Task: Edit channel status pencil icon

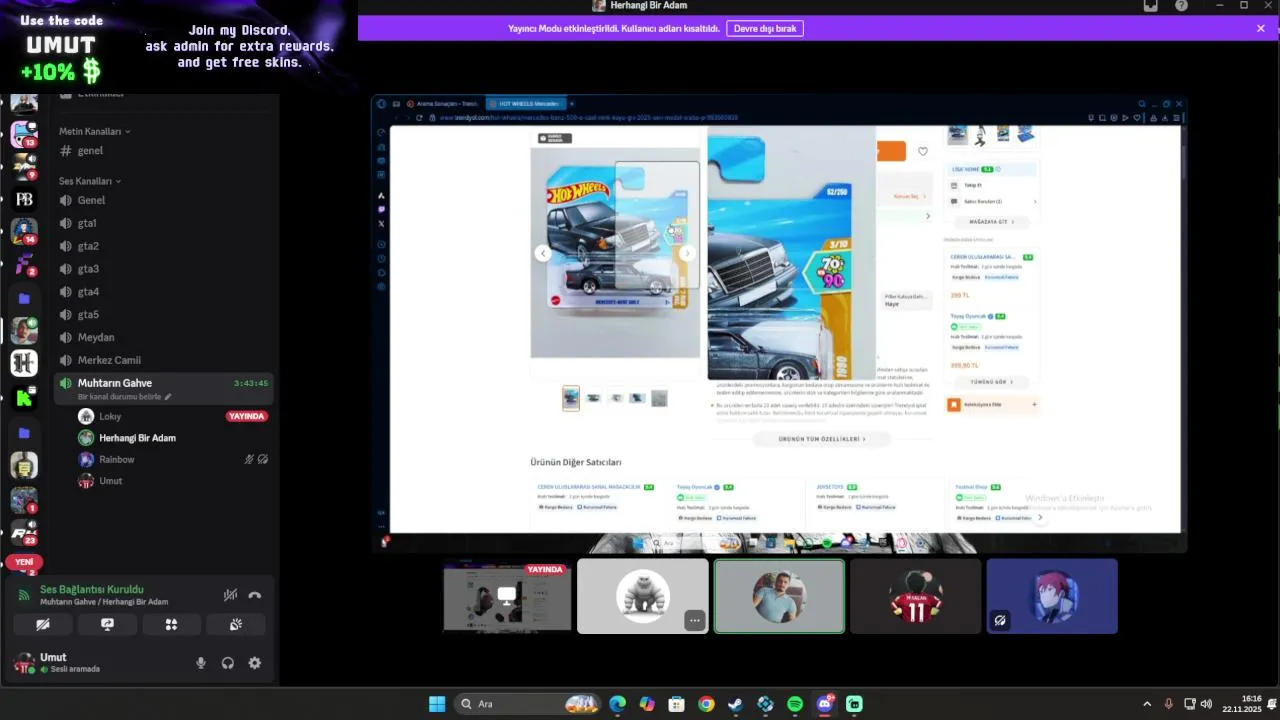Action: coord(168,397)
